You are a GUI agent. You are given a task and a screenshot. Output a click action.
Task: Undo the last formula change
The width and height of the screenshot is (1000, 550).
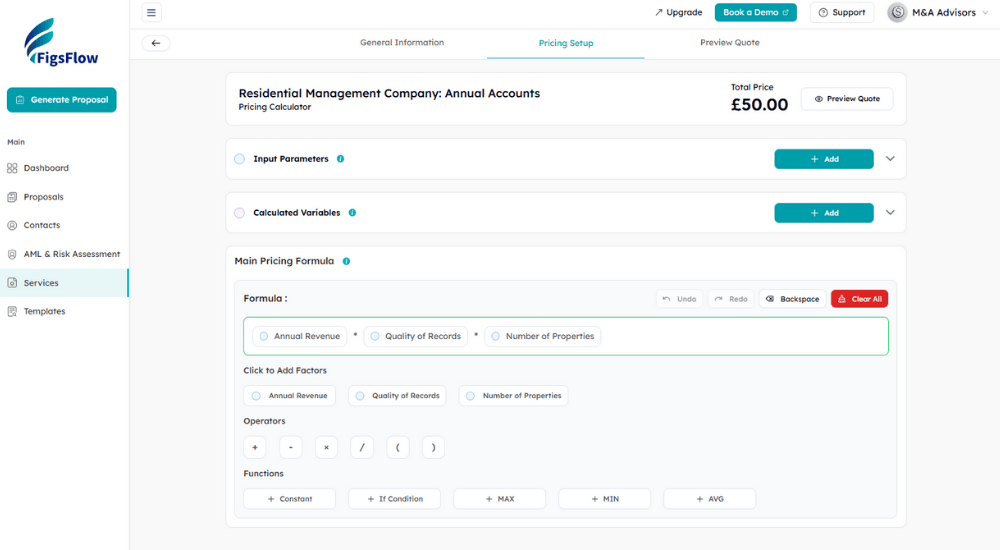point(679,299)
